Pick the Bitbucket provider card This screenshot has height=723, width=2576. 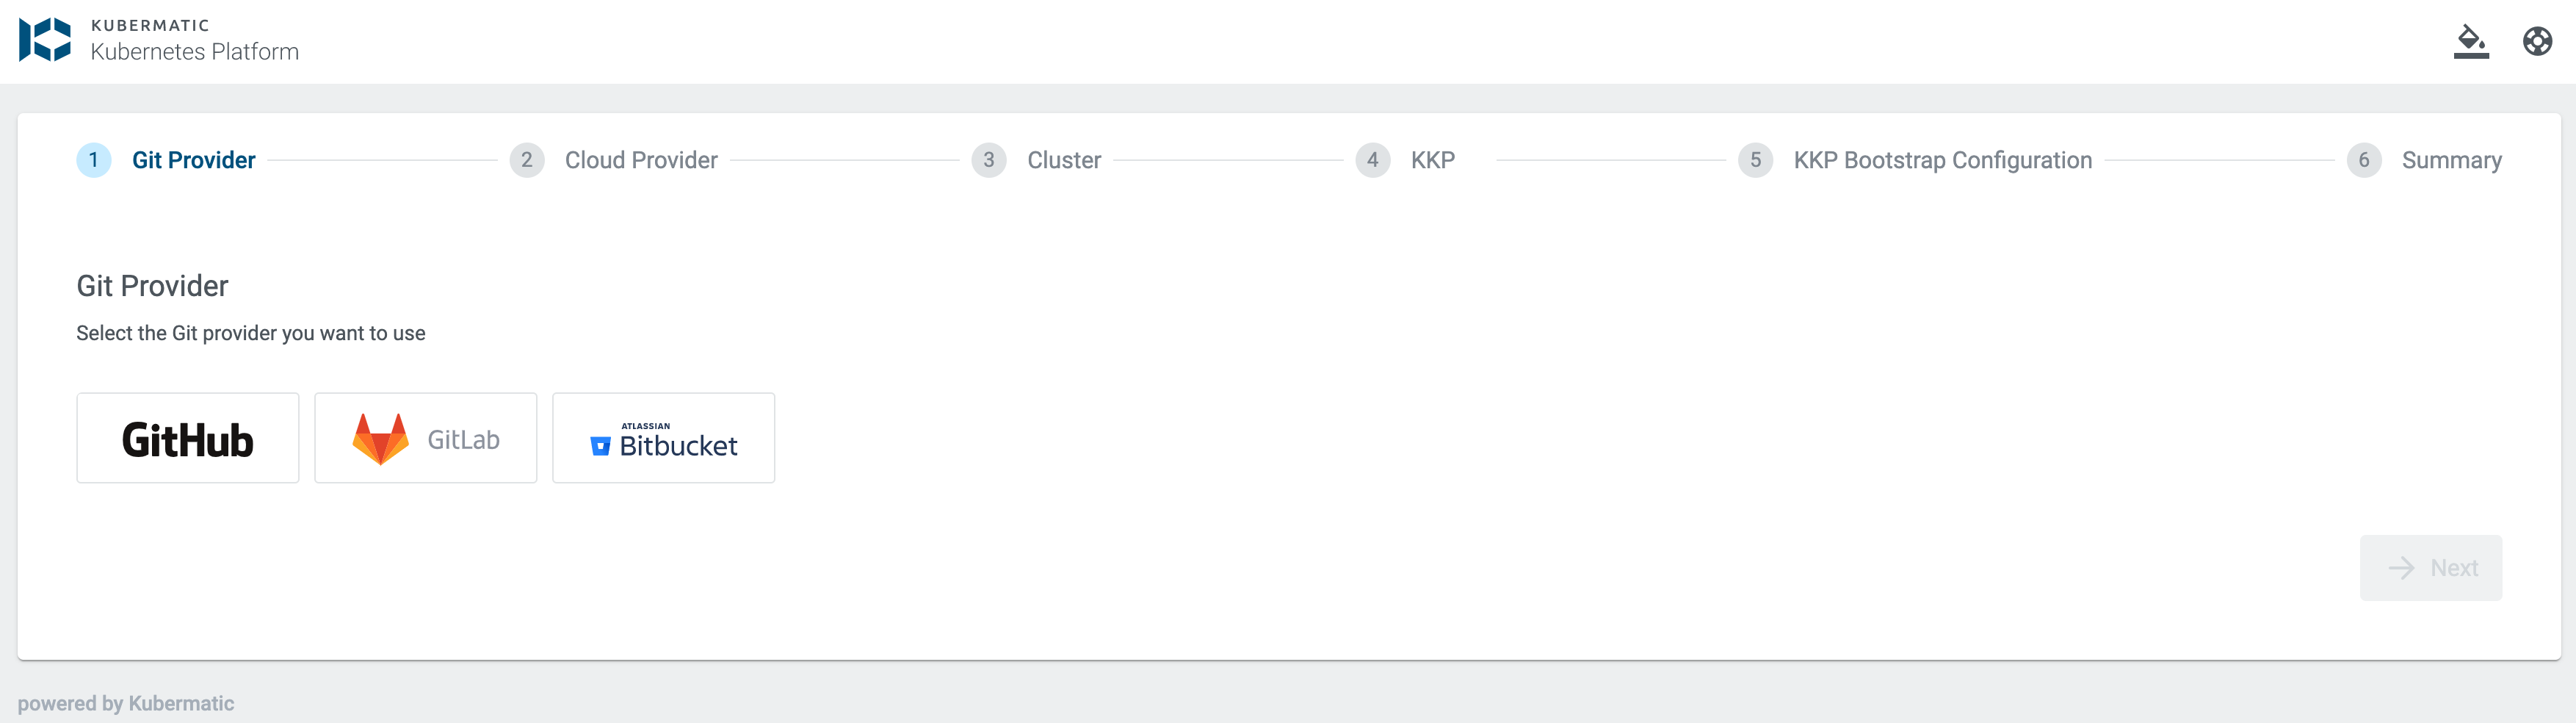(x=664, y=438)
